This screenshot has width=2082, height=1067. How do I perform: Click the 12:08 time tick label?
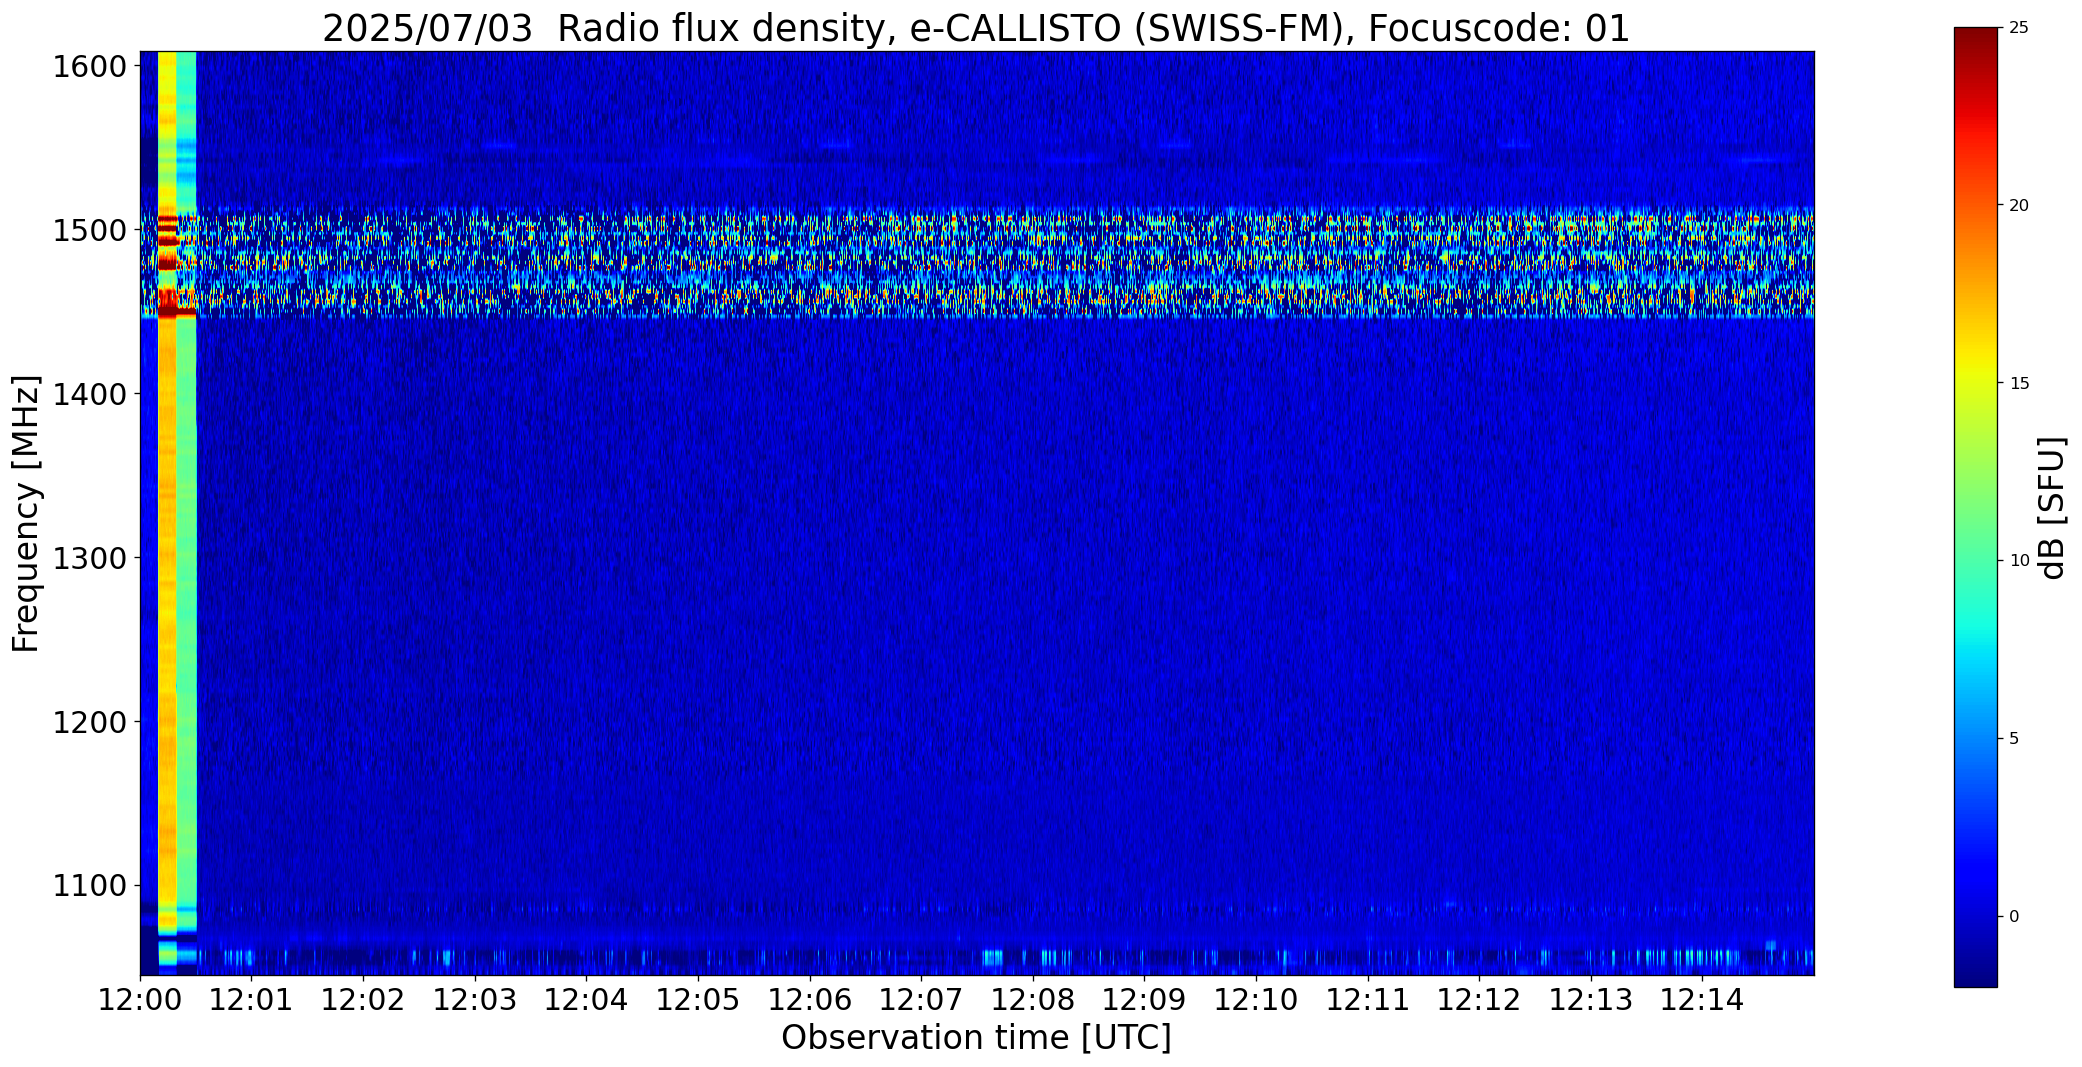pos(1033,999)
